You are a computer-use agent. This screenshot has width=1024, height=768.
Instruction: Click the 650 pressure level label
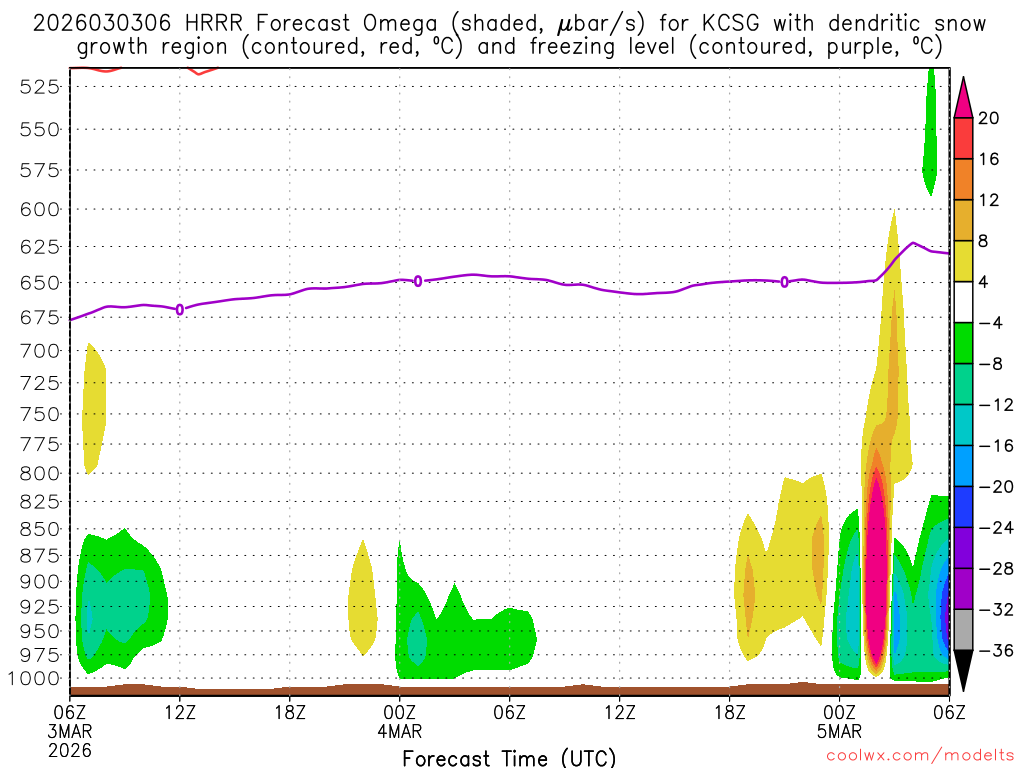40,283
